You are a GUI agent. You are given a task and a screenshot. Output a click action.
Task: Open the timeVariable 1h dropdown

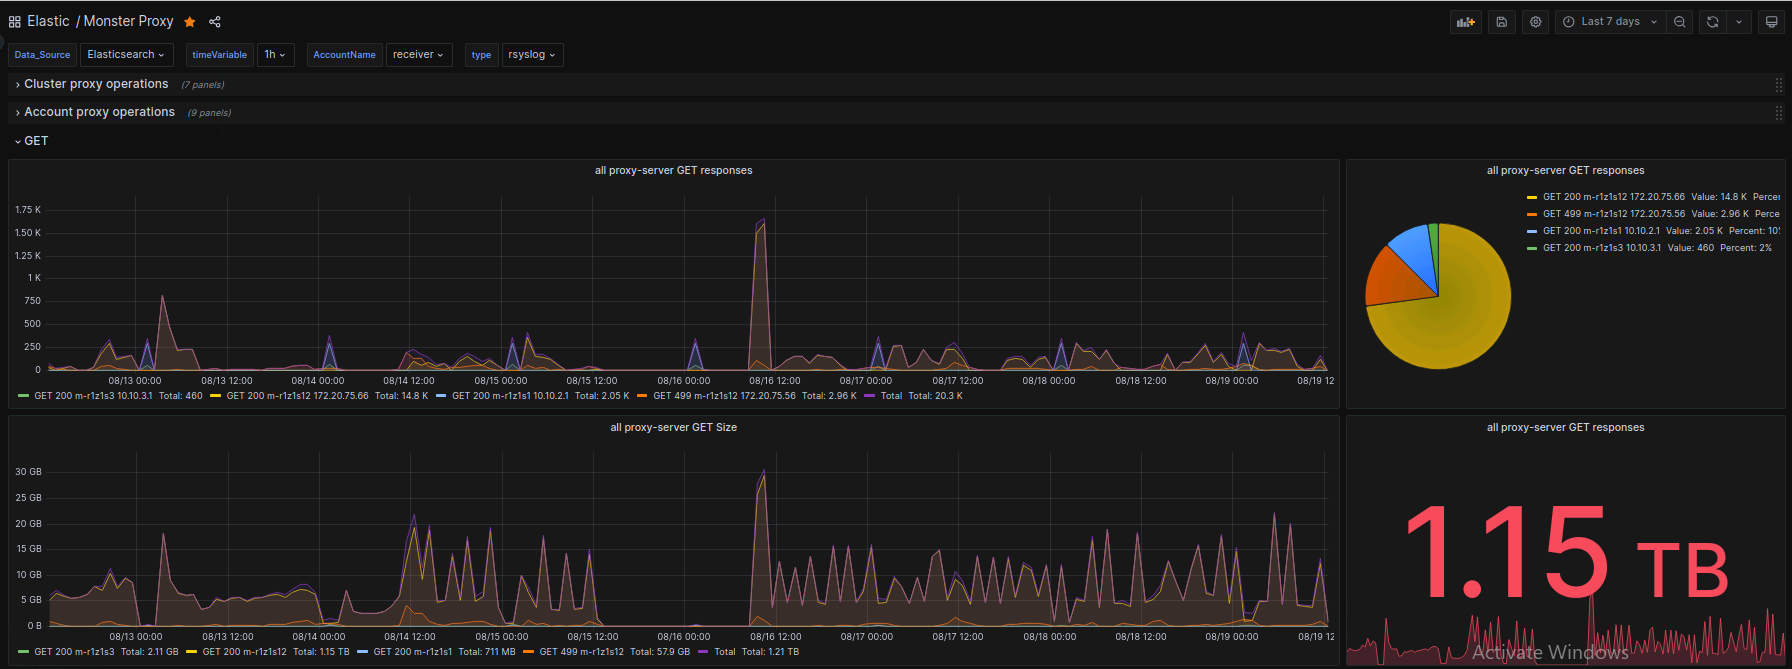[275, 55]
